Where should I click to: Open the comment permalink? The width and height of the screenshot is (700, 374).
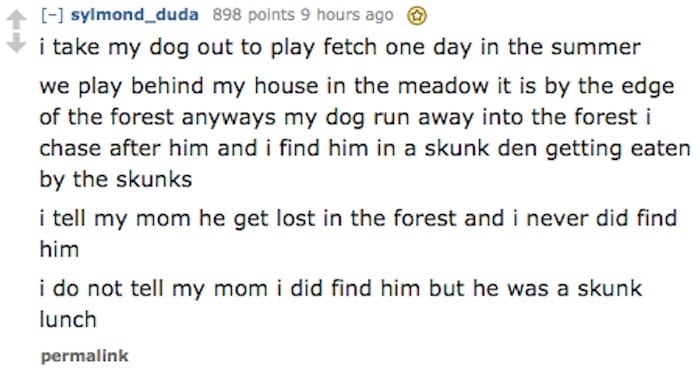pyautogui.click(x=85, y=356)
